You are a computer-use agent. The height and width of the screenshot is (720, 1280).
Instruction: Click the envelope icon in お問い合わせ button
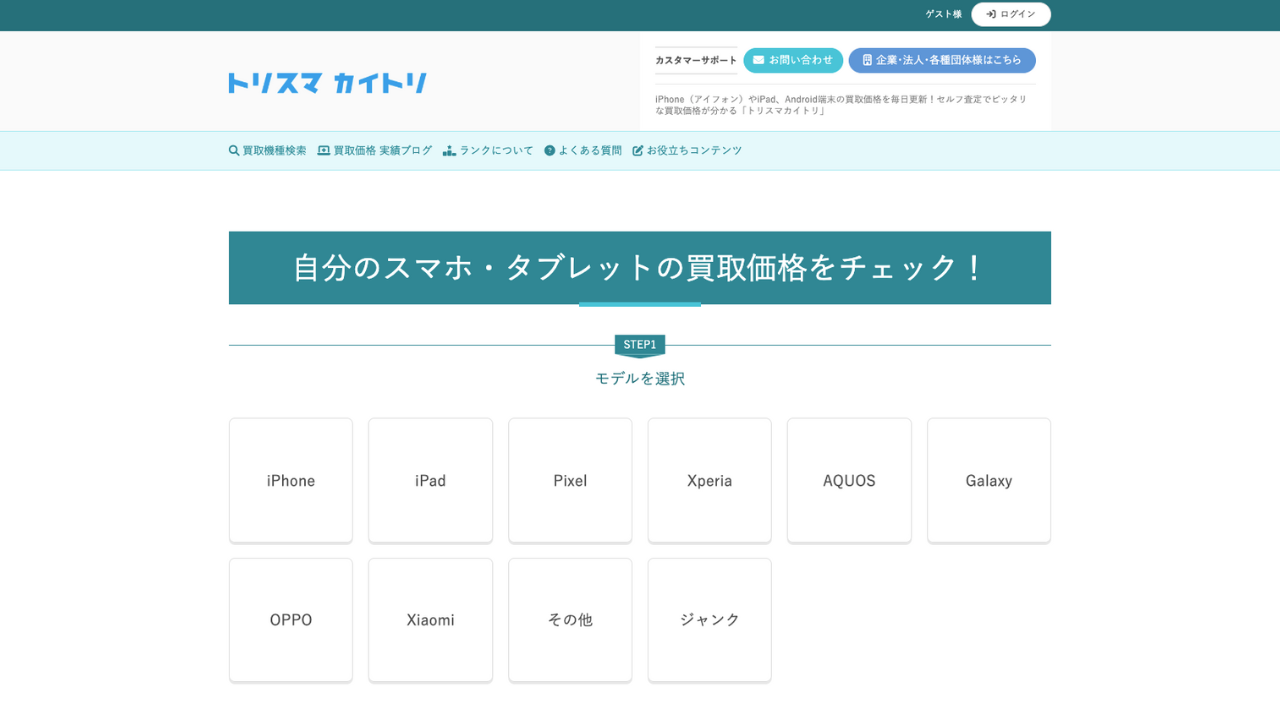click(x=759, y=60)
